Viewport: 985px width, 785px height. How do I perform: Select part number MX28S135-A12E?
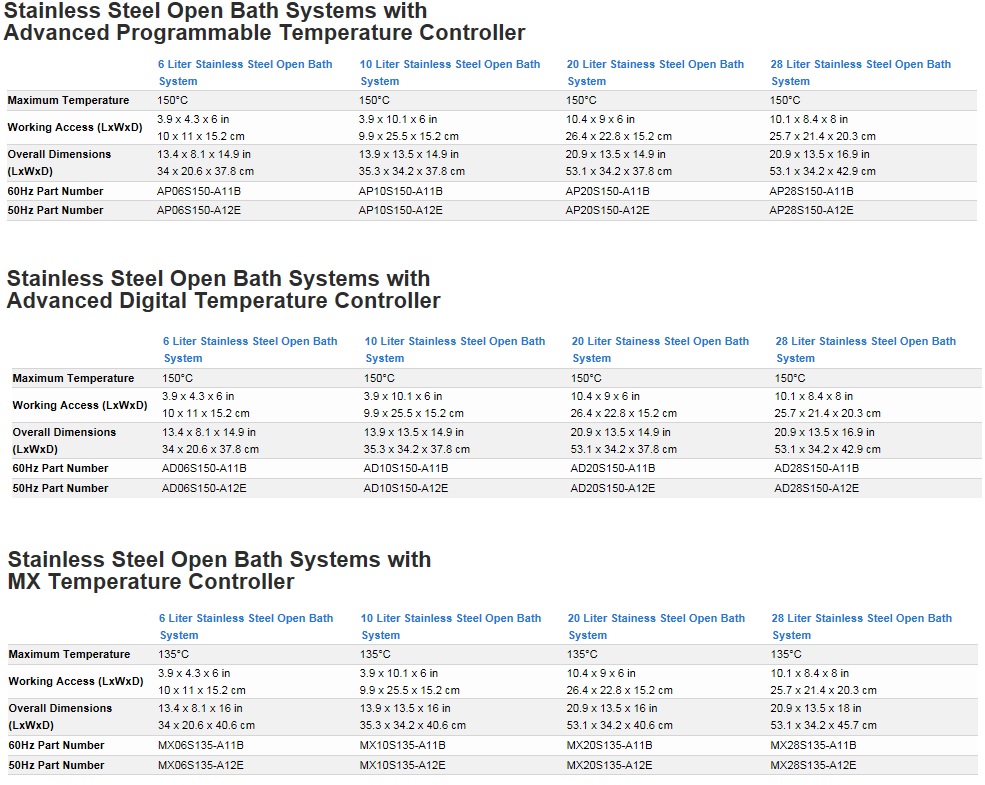(814, 766)
